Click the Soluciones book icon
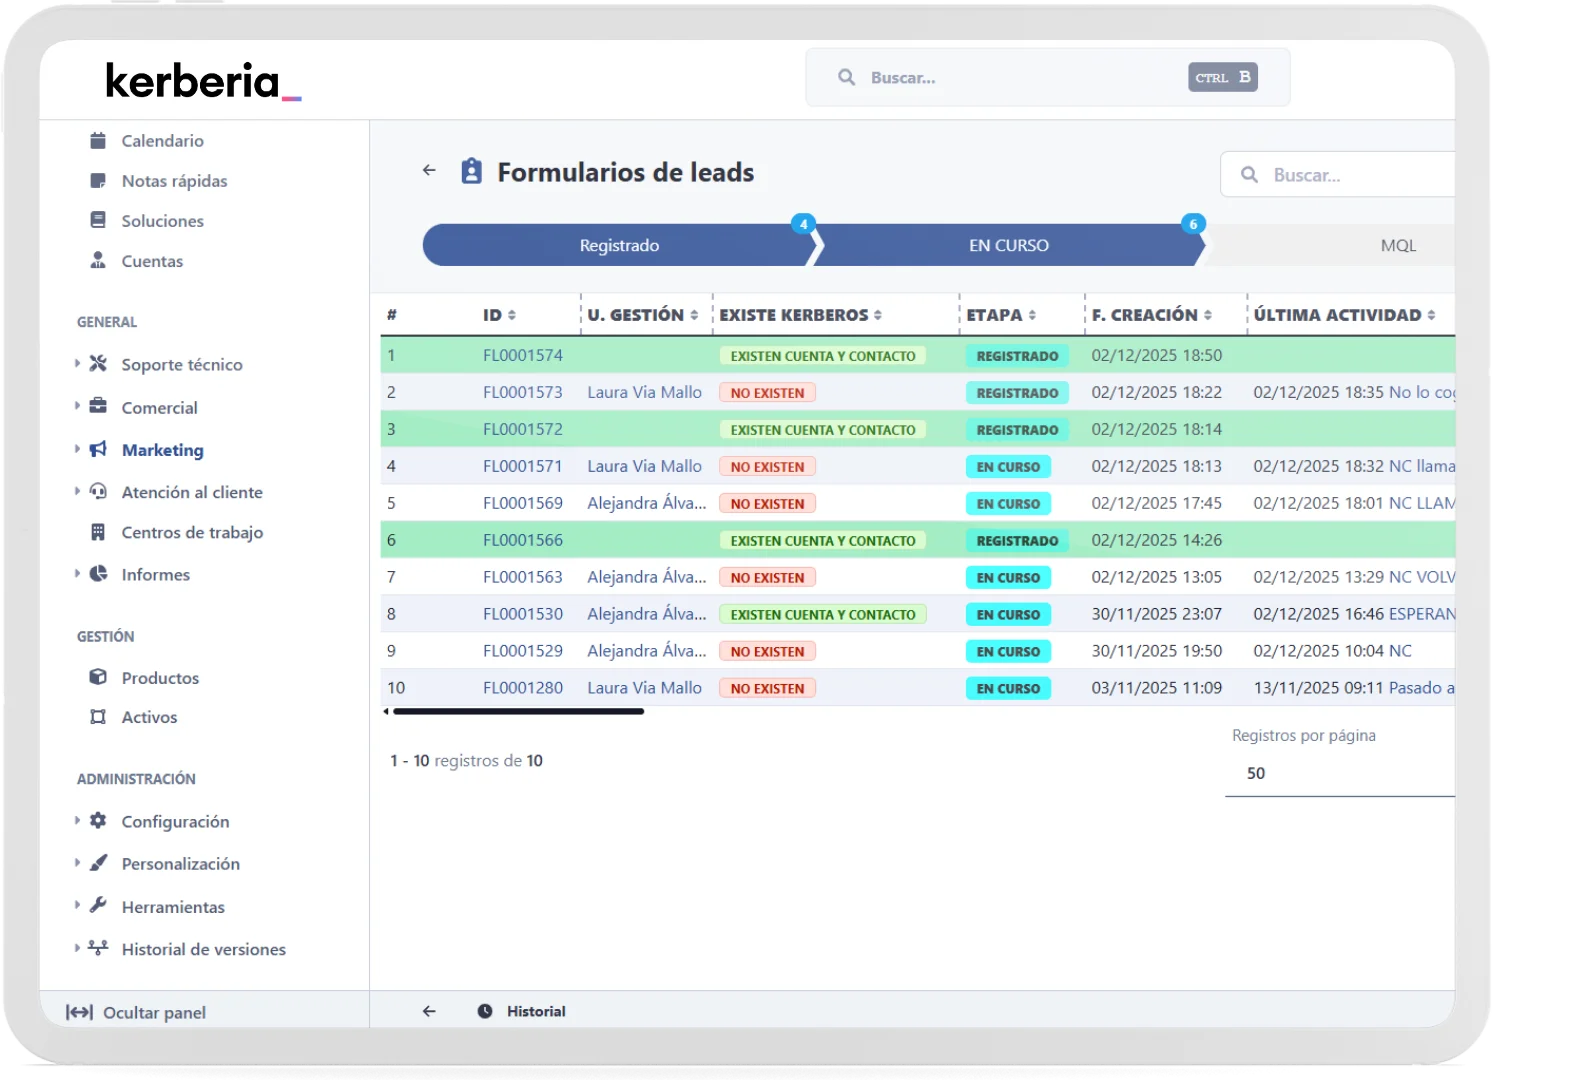This screenshot has height=1080, width=1593. point(98,220)
